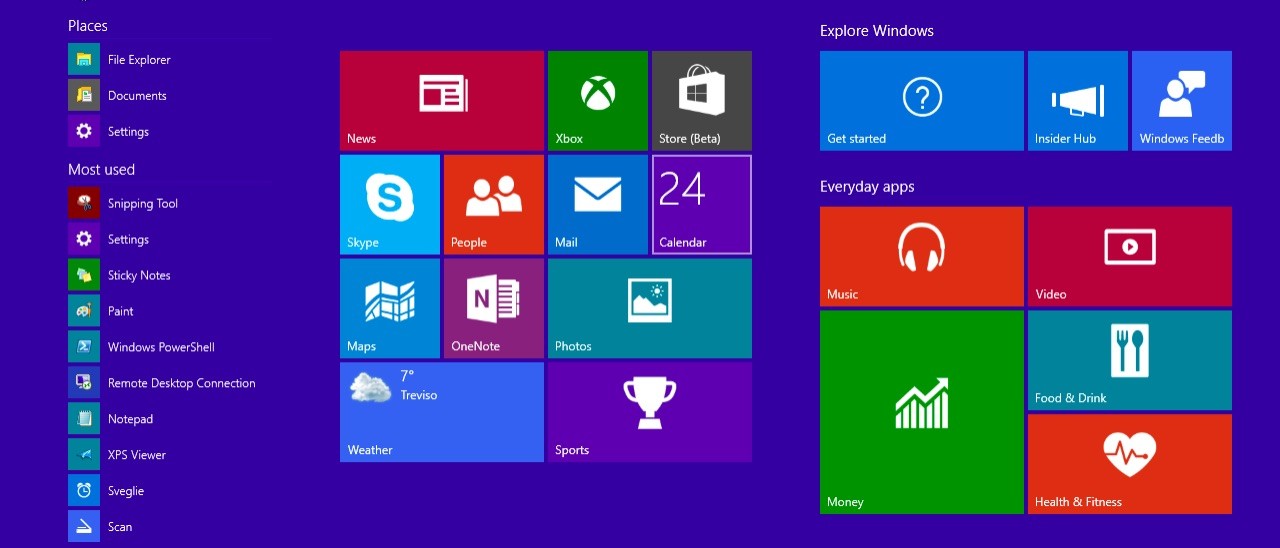
Task: Launch the Xbox tile
Action: click(598, 100)
